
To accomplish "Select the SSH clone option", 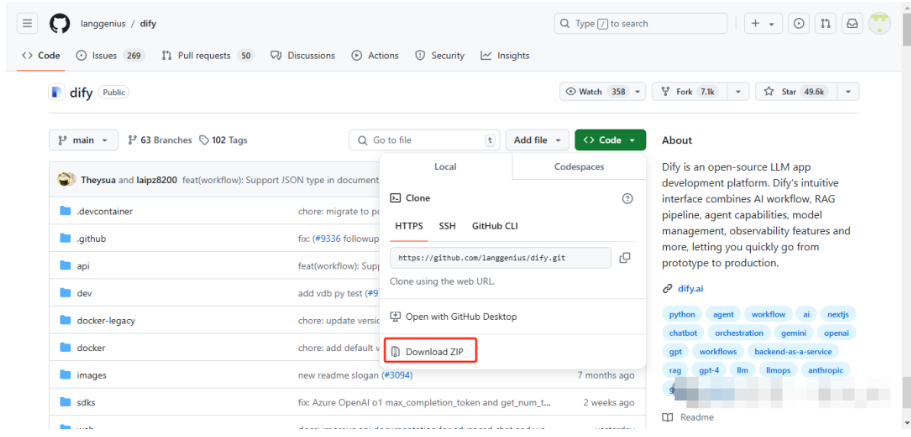I will click(x=447, y=226).
